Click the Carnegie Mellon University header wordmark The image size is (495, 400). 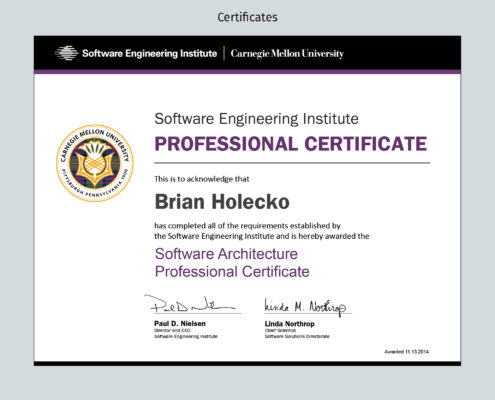point(287,53)
